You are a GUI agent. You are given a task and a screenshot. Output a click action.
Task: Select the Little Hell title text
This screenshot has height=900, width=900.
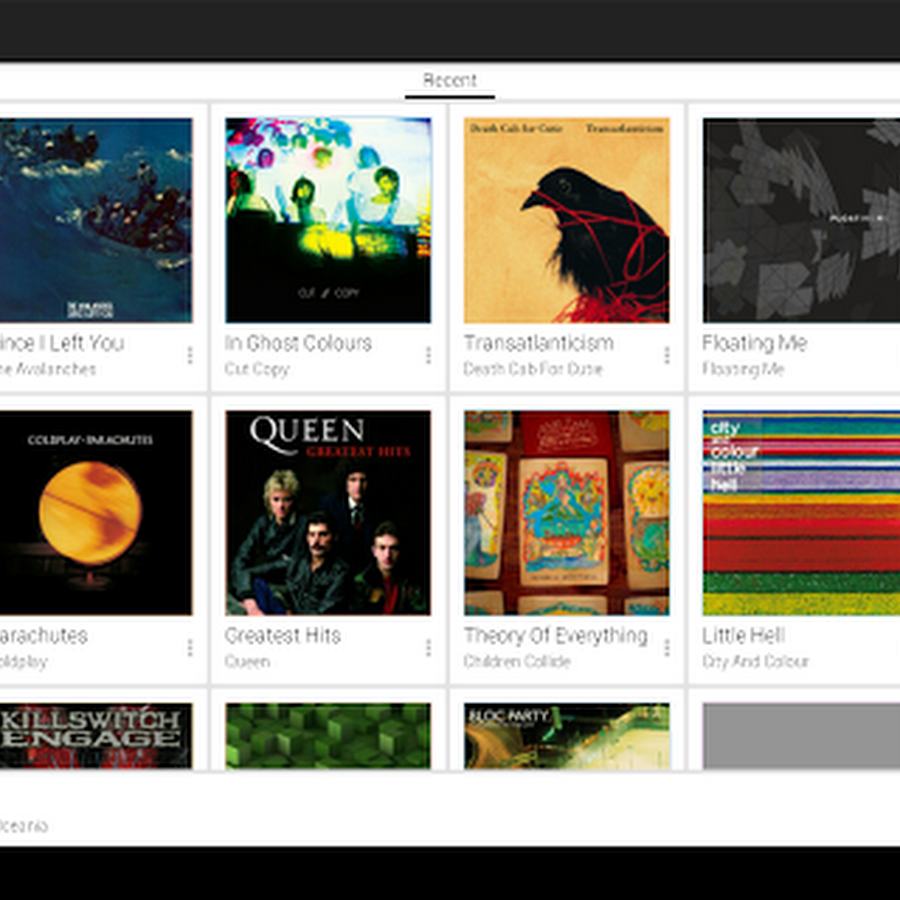click(743, 635)
